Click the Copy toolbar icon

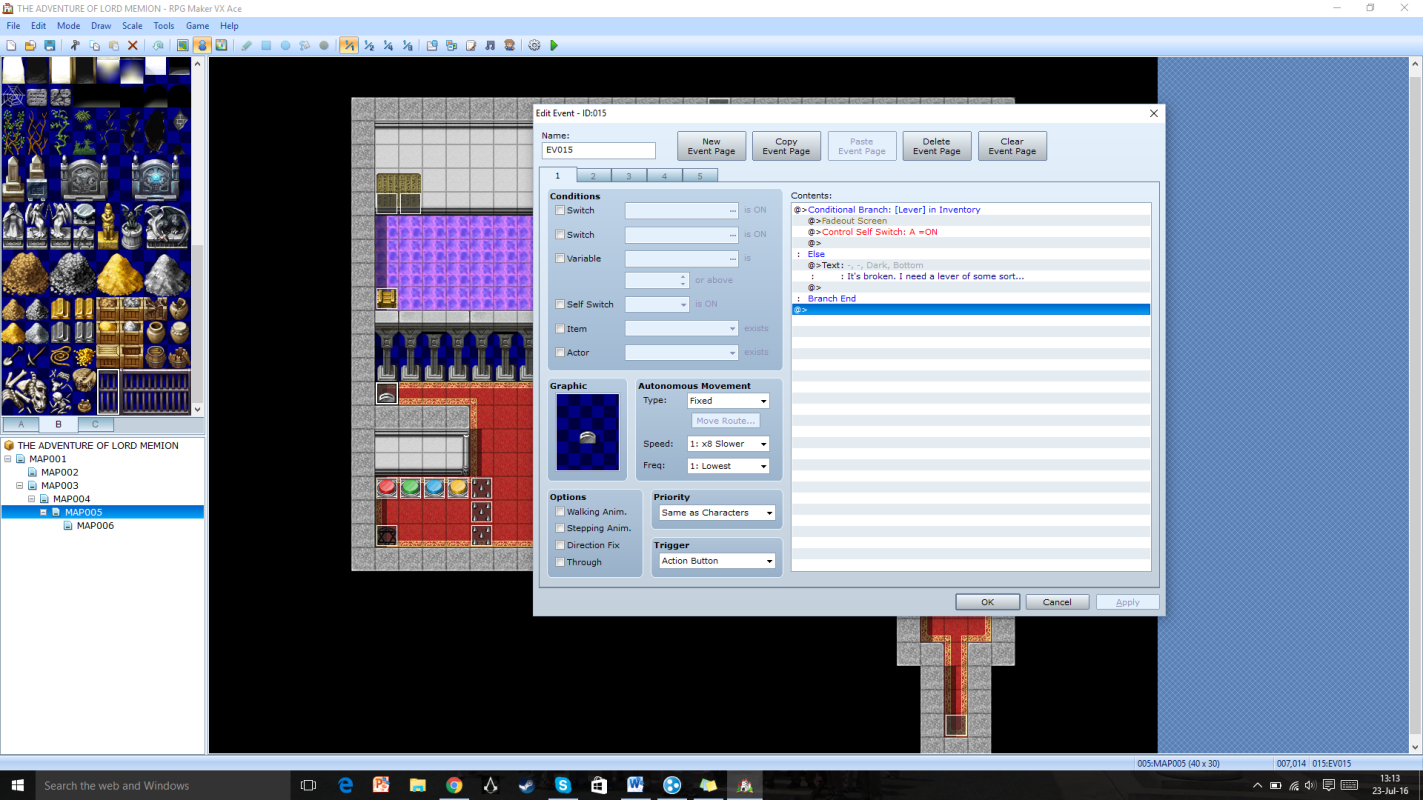(x=95, y=45)
